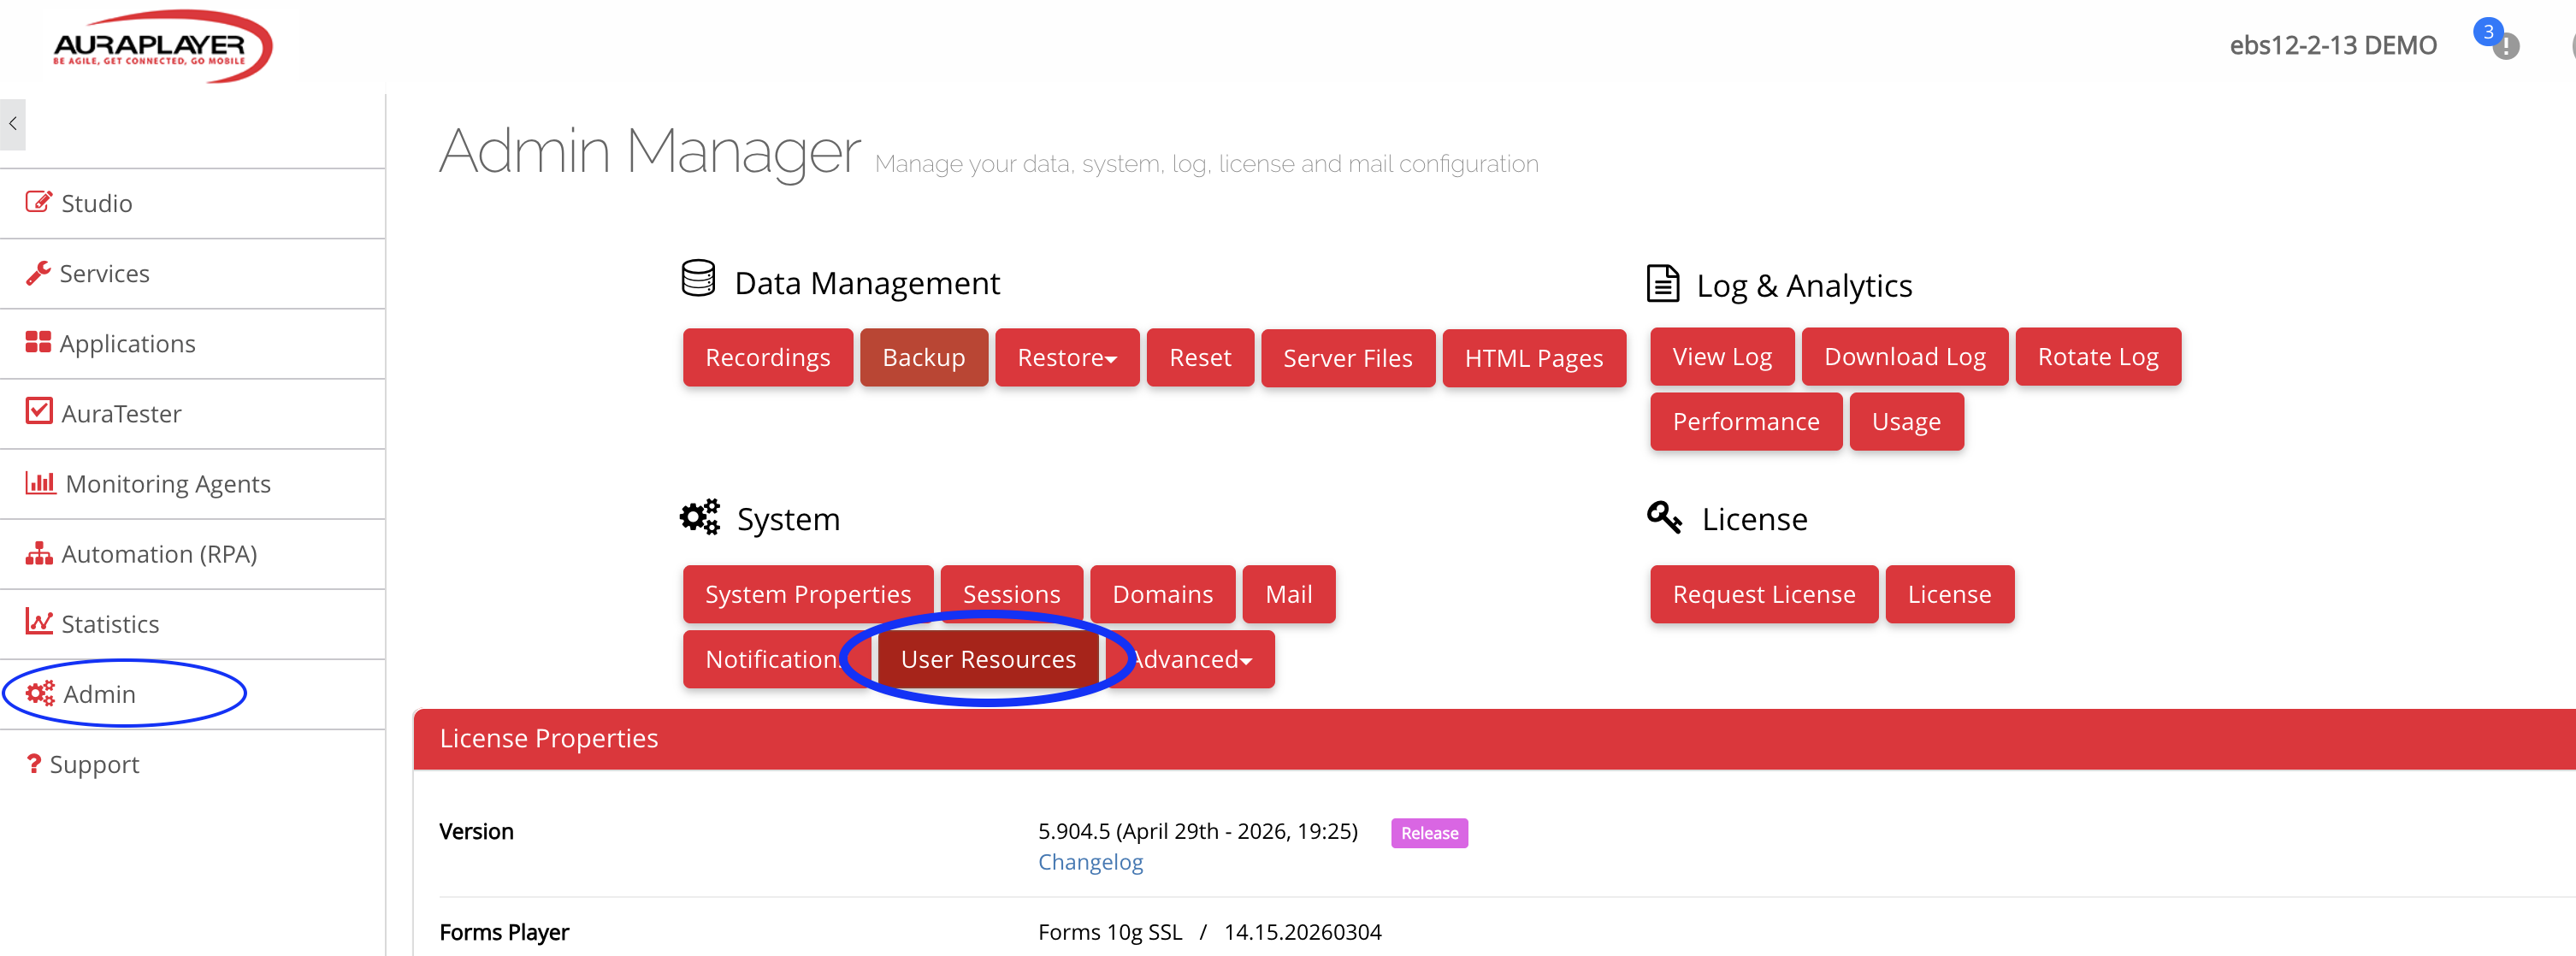Click the Automation (RPA) sitemap icon

pyautogui.click(x=39, y=553)
